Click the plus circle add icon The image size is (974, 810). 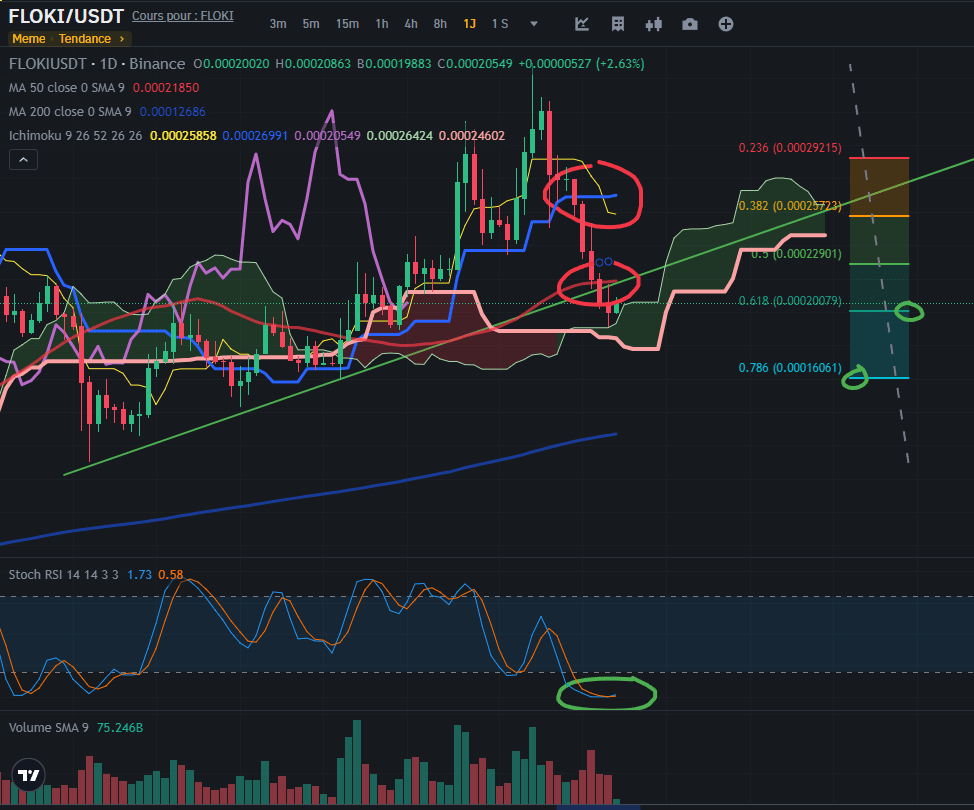[x=726, y=24]
